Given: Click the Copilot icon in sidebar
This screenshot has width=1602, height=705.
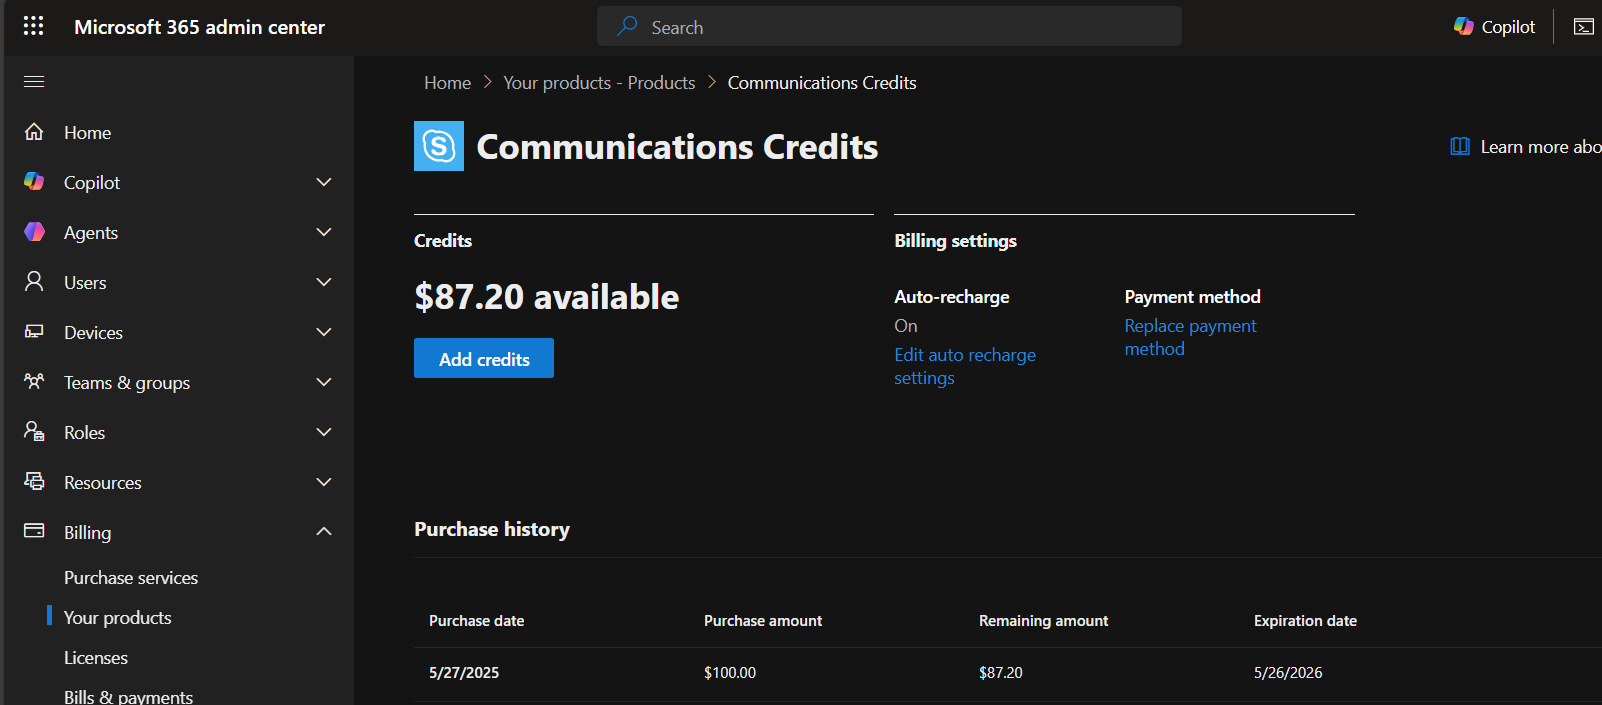Looking at the screenshot, I should [34, 181].
